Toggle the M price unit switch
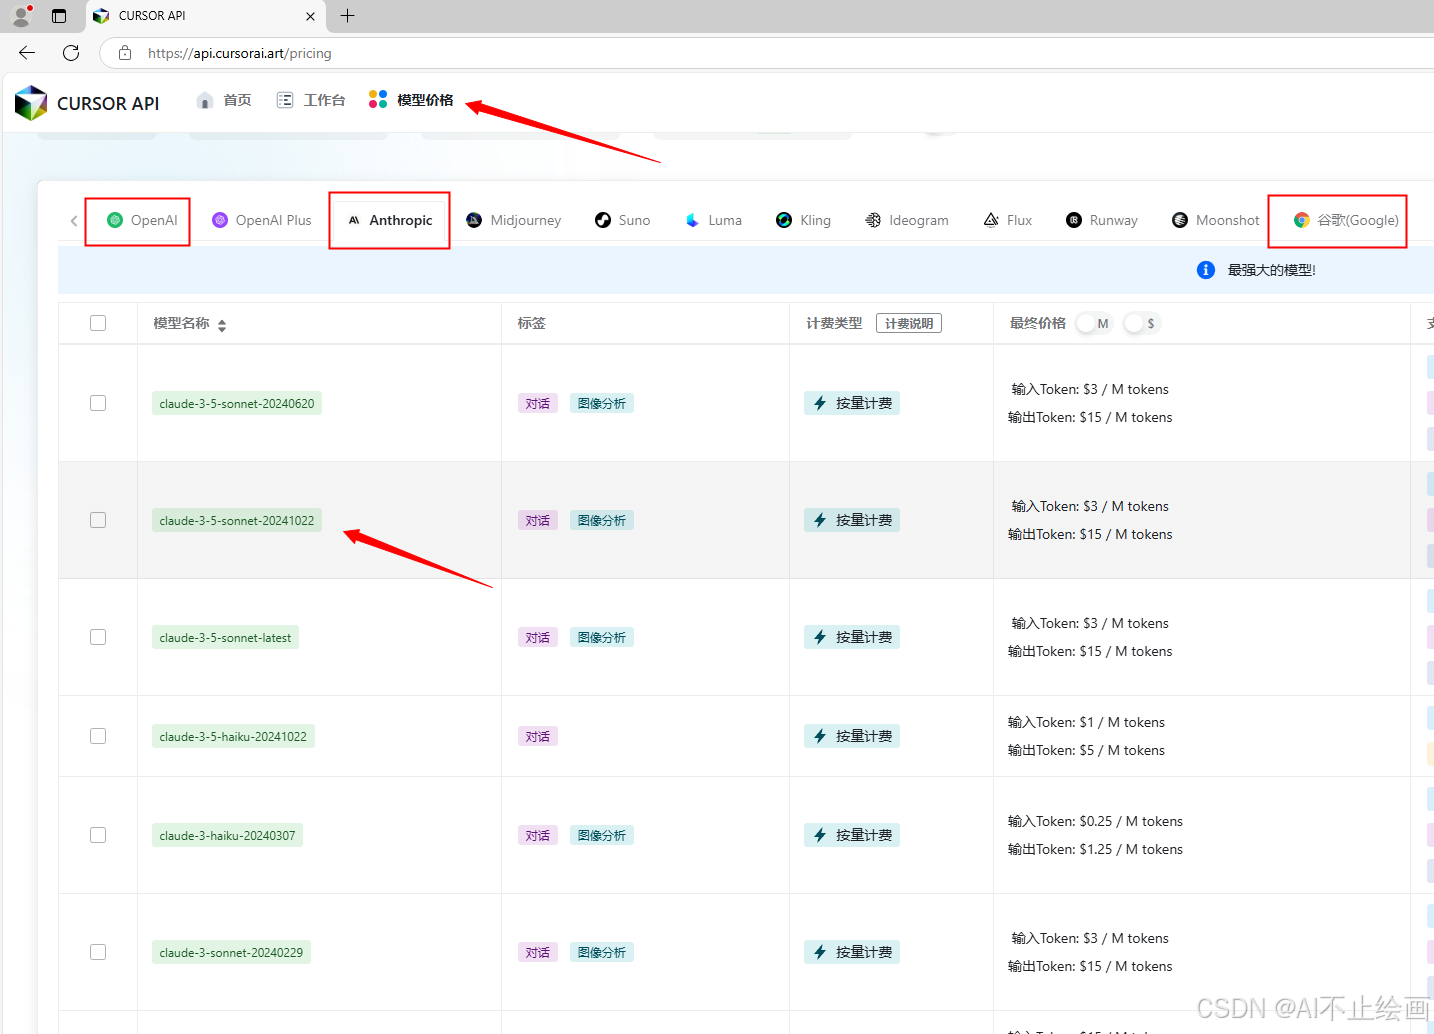 1093,323
